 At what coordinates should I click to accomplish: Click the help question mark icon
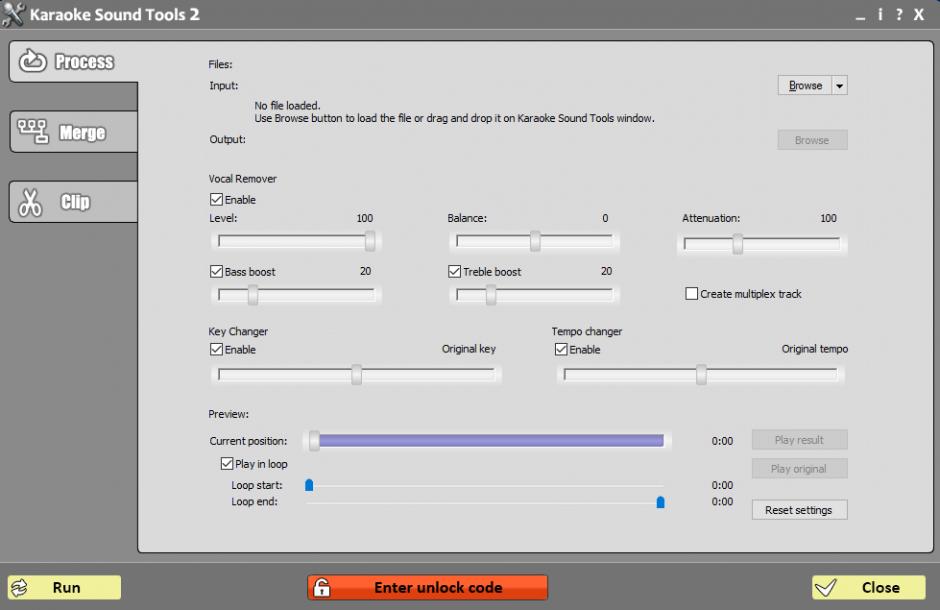pos(899,14)
